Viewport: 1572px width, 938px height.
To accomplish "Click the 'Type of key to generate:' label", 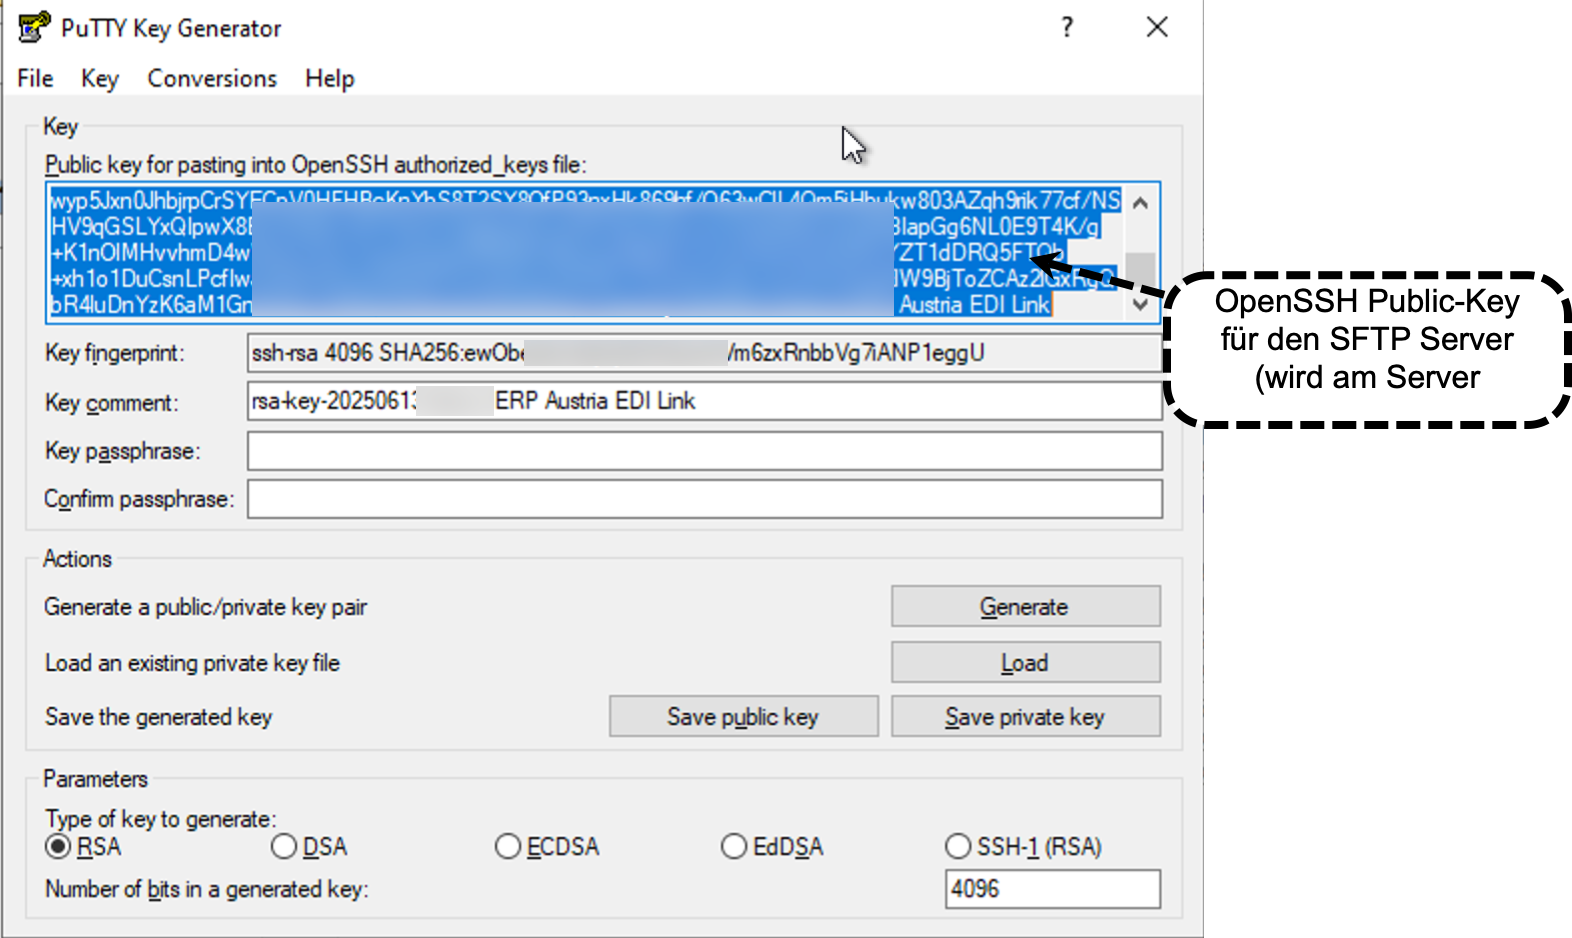I will coord(160,819).
